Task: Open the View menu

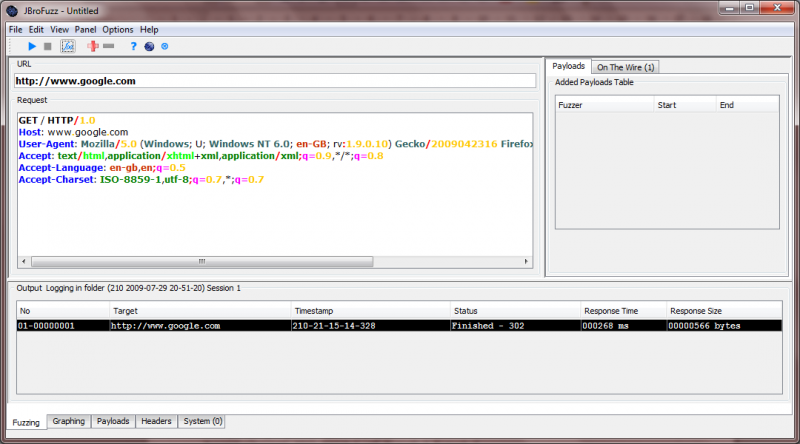Action: point(59,30)
